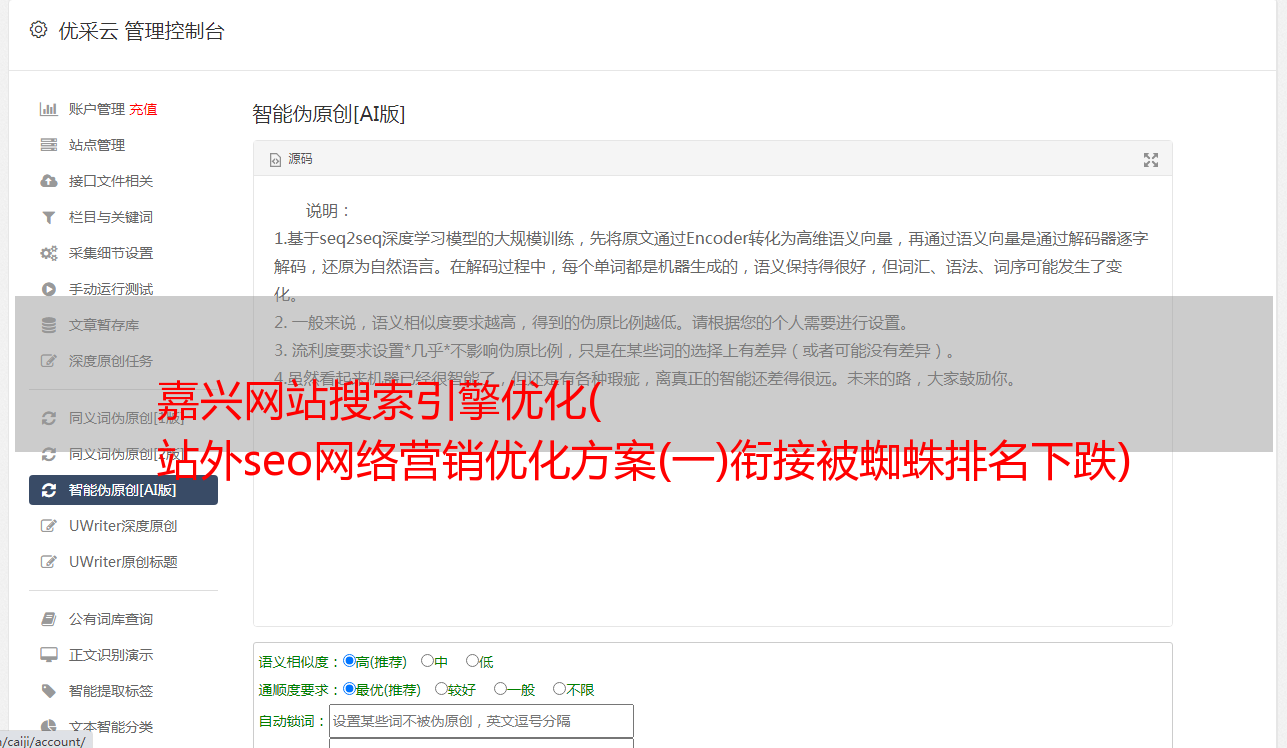
Task: Click the 自动锁词 input field
Action: point(481,721)
